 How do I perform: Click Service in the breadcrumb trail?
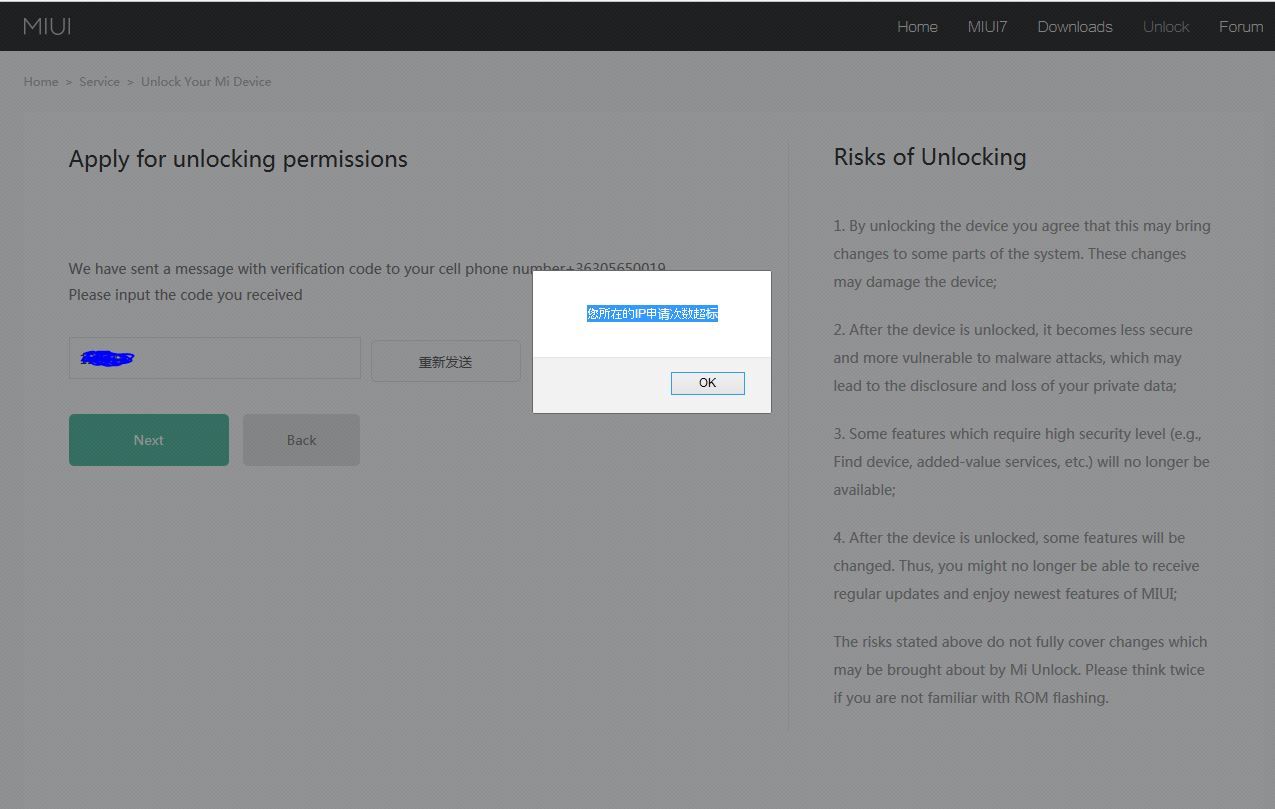[99, 82]
